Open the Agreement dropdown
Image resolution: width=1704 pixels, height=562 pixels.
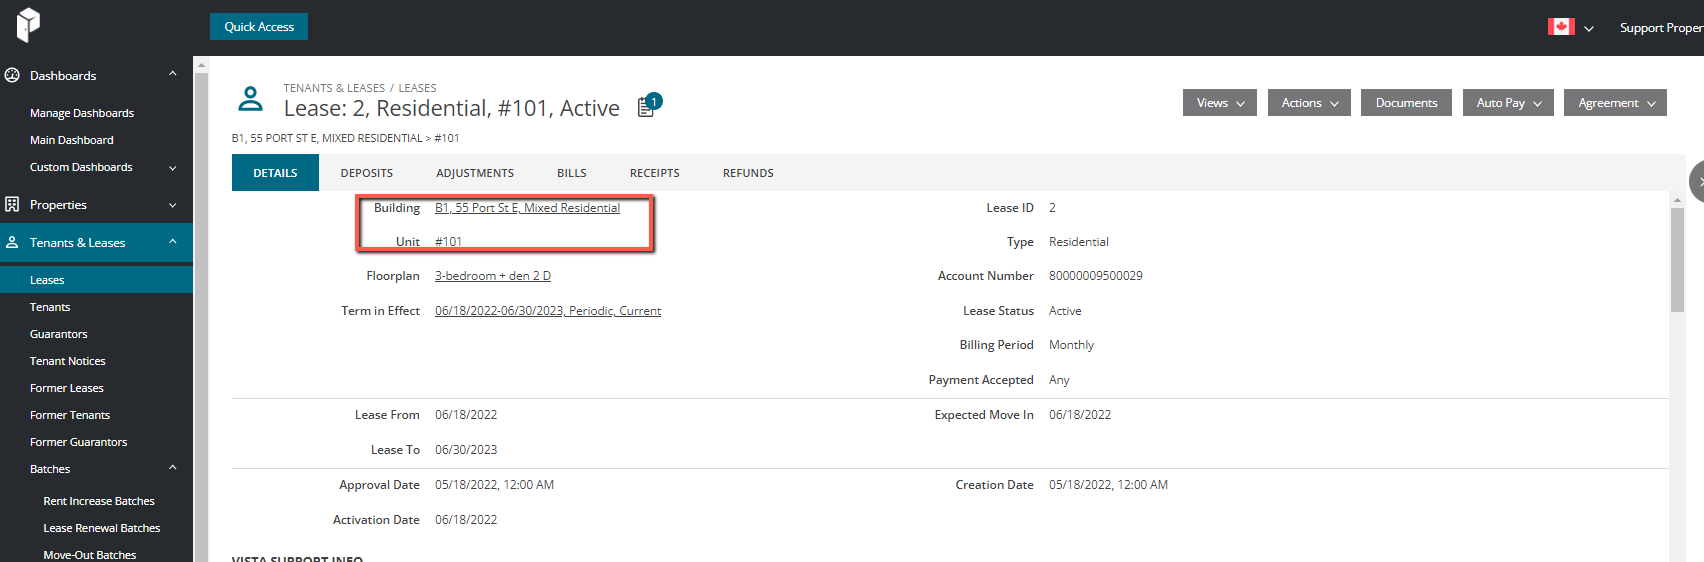point(1615,103)
